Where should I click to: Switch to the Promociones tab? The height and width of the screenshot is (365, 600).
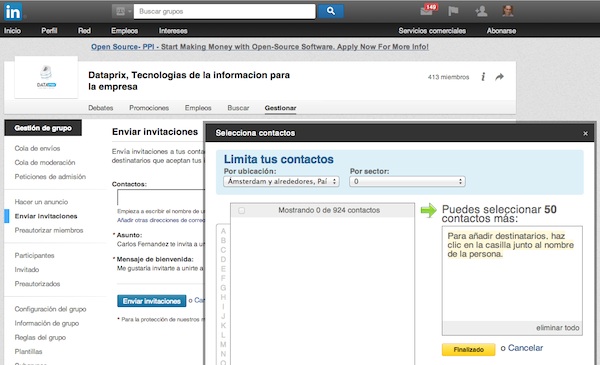(x=149, y=108)
